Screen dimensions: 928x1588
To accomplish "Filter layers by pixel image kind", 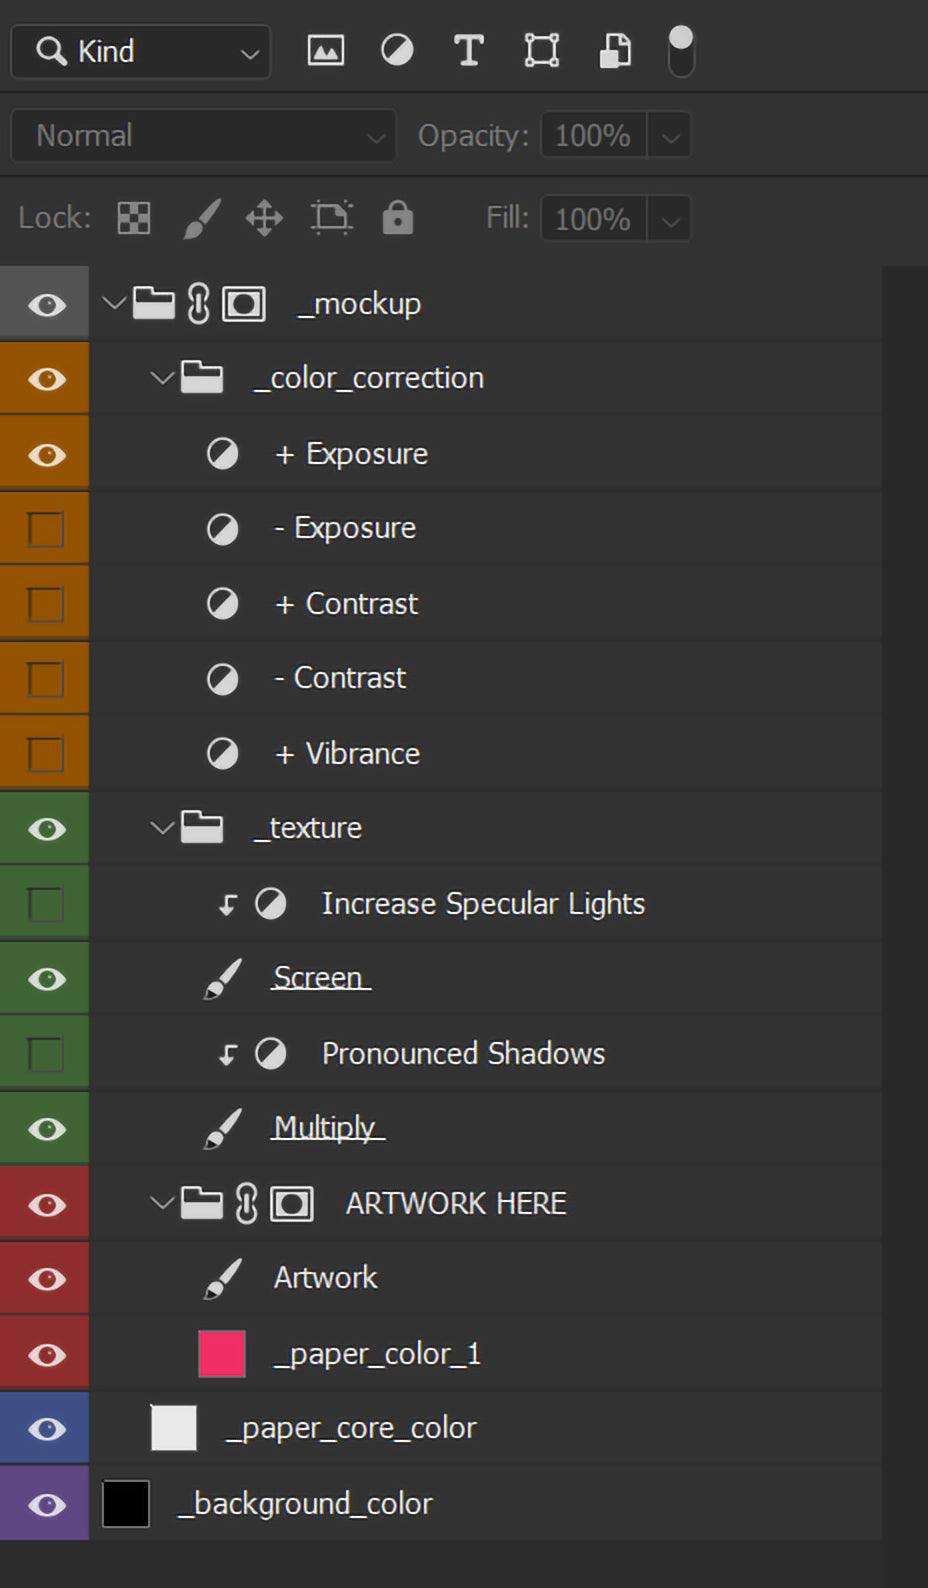I will point(325,50).
